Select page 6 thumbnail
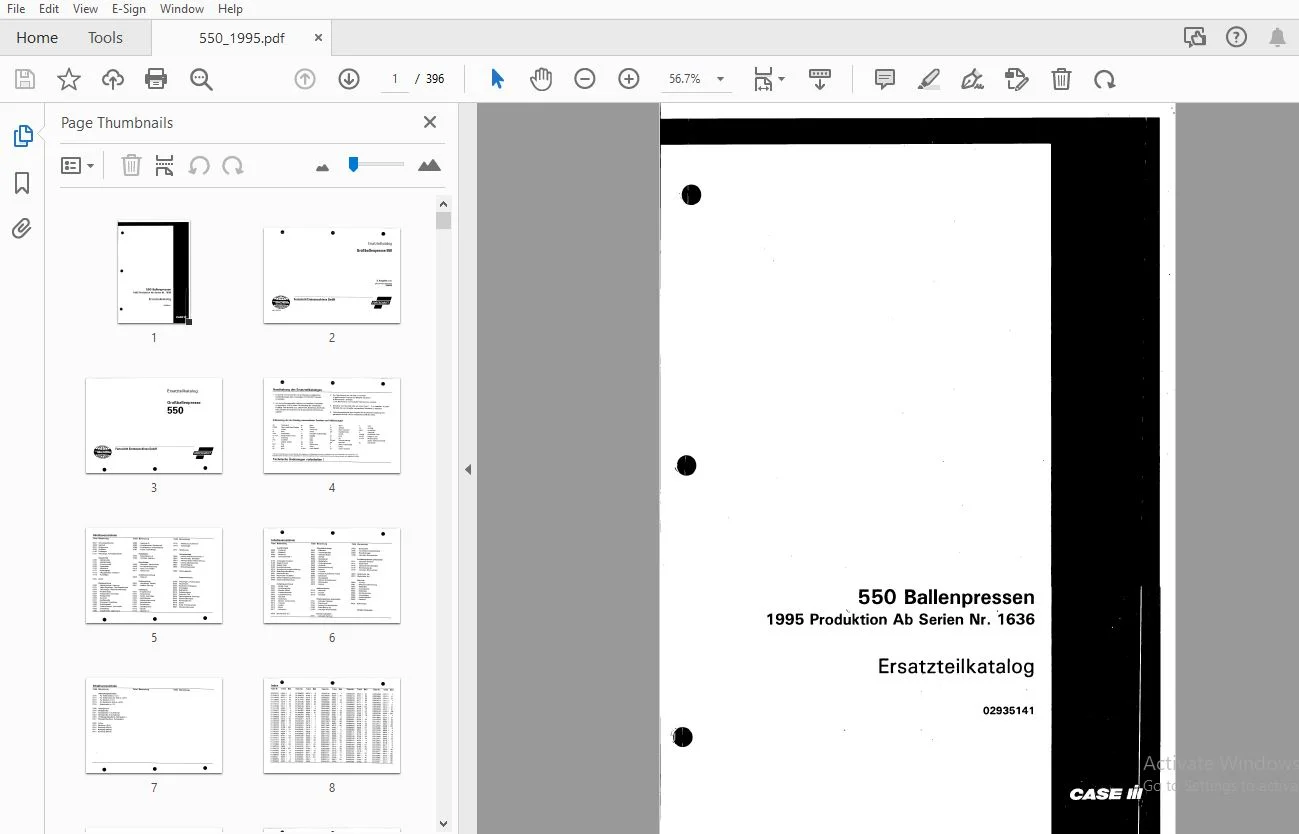 point(332,575)
